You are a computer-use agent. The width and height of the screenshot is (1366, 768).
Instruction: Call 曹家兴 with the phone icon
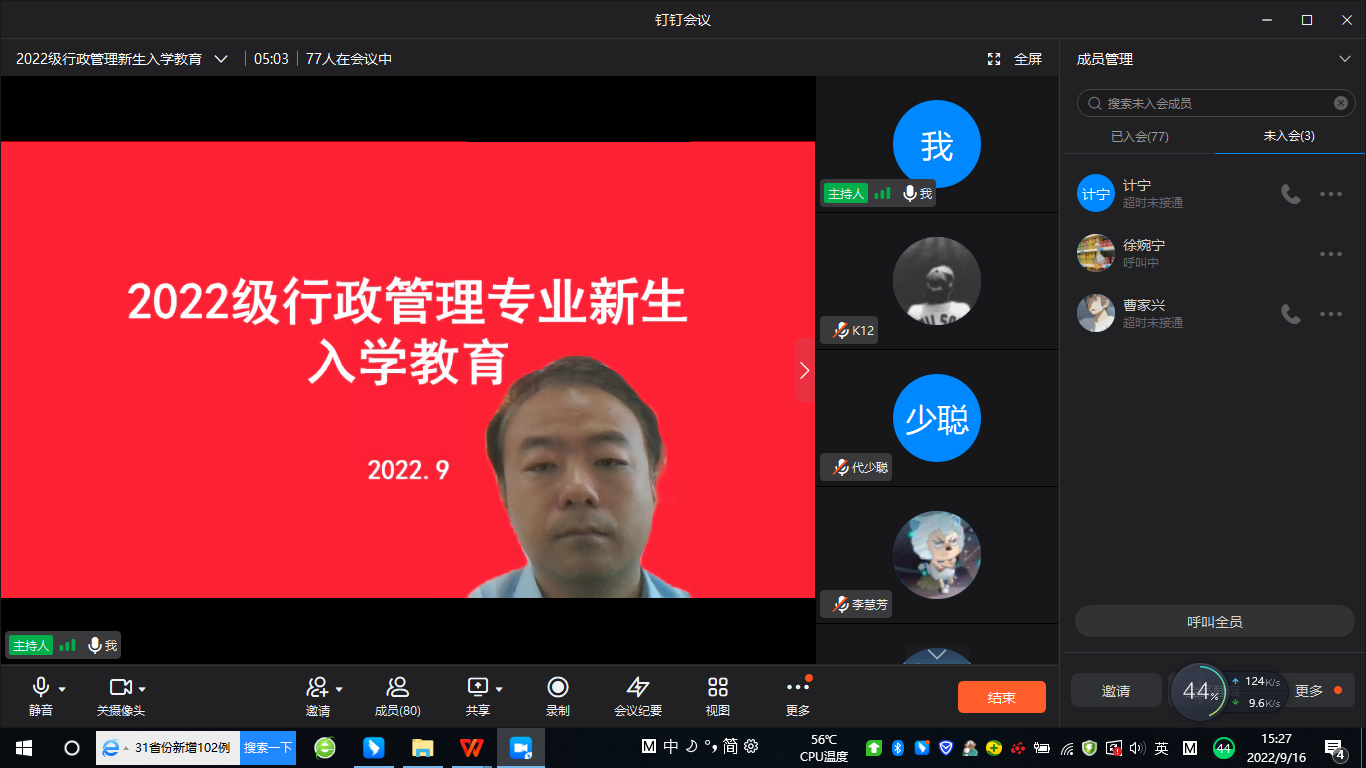click(1291, 314)
